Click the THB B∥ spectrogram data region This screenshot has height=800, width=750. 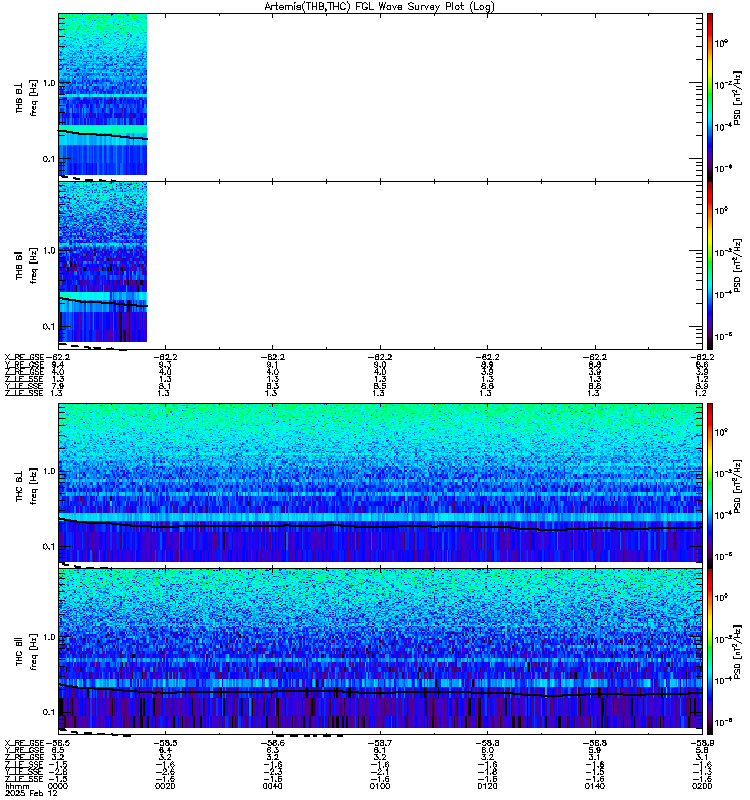tap(103, 262)
